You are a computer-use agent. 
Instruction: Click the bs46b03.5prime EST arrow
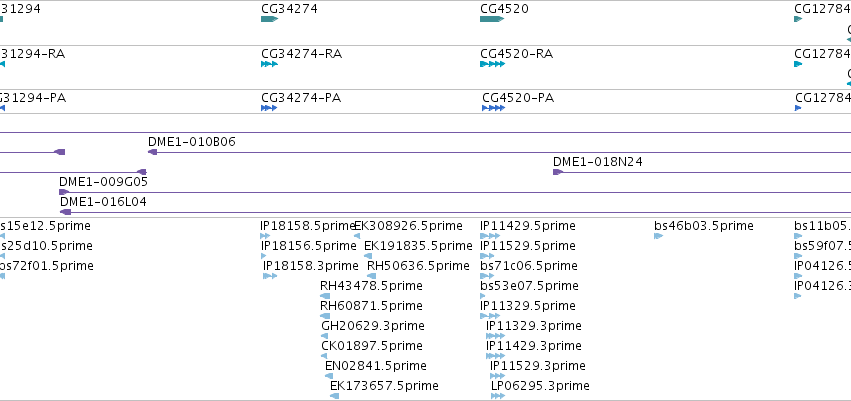click(658, 236)
